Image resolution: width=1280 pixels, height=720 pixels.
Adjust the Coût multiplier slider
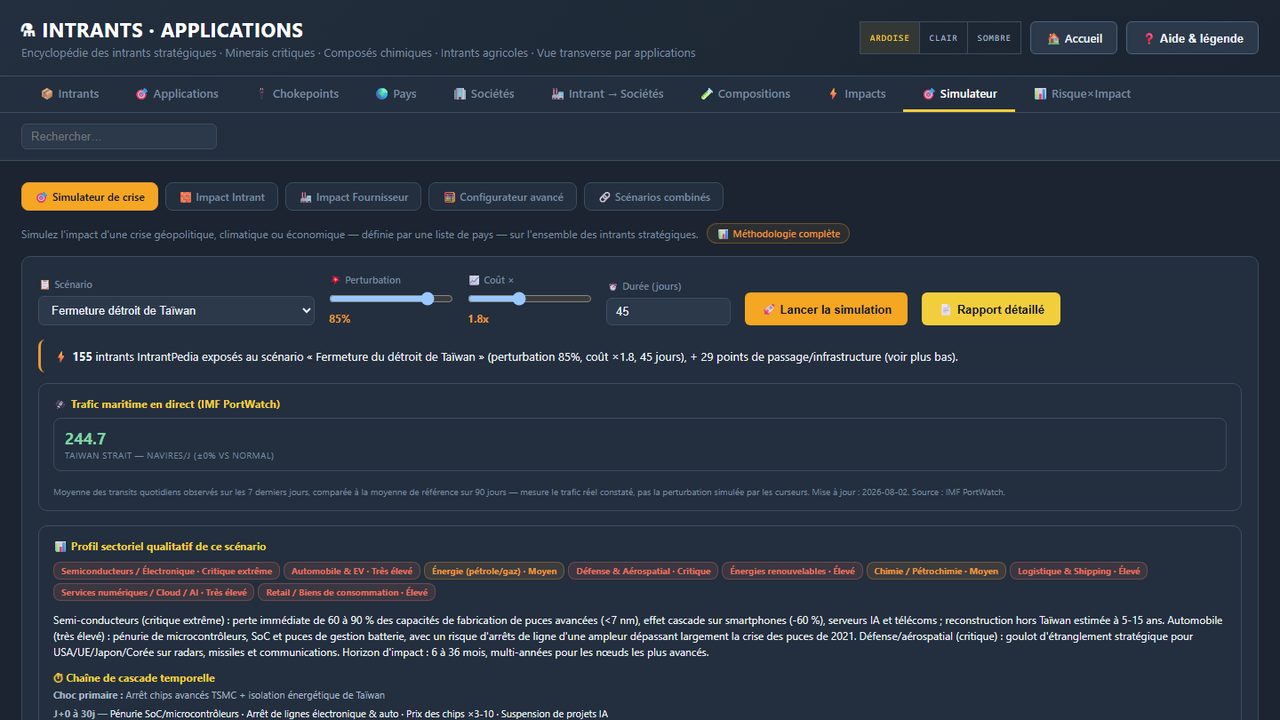coord(529,298)
